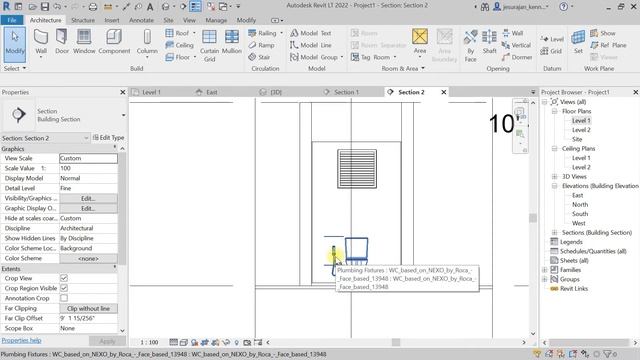Expand the 3D Views node

click(x=554, y=177)
